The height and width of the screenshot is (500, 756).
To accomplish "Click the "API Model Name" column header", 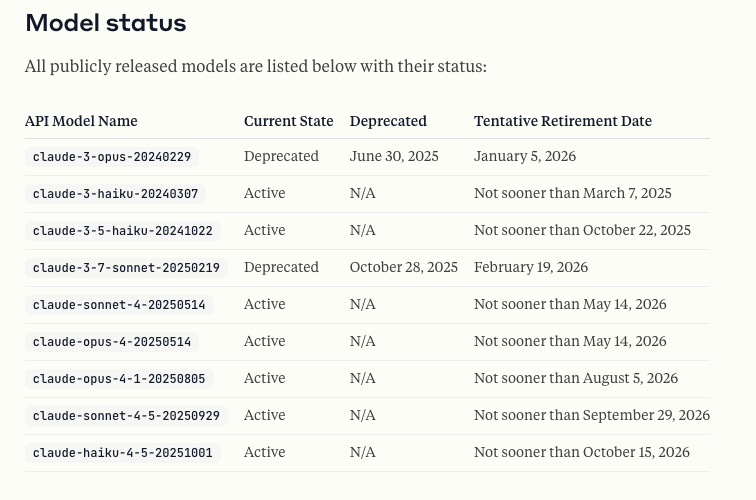I will tap(81, 121).
